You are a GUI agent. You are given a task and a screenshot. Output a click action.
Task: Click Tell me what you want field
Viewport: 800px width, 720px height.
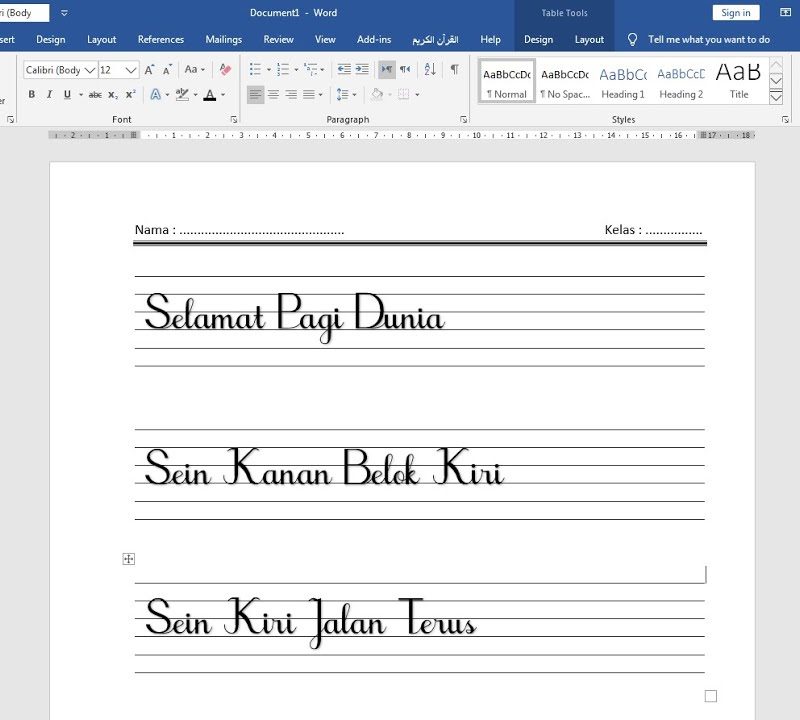click(709, 39)
